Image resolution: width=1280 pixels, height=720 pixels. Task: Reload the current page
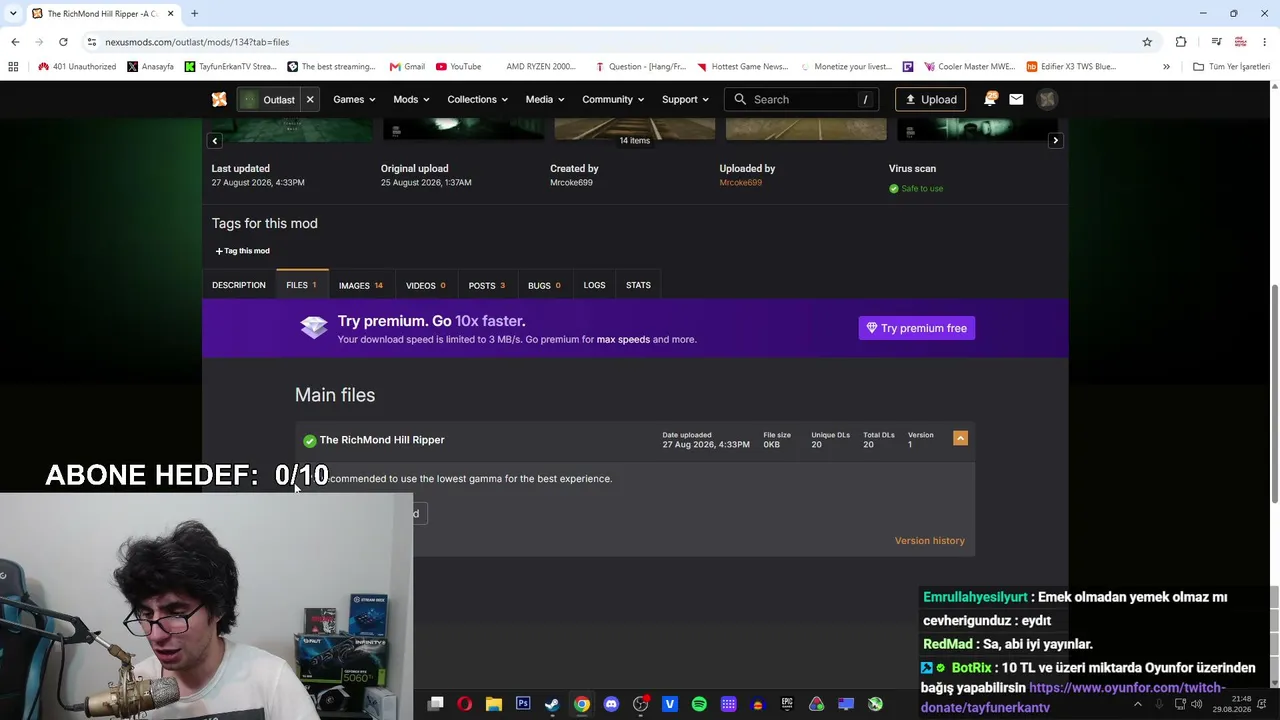pyautogui.click(x=63, y=42)
